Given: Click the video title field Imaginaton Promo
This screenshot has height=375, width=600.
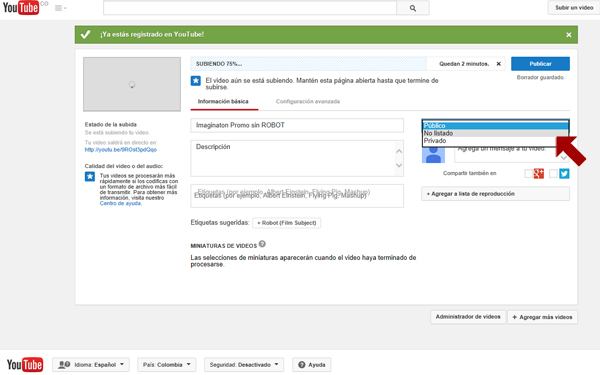Looking at the screenshot, I should (297, 125).
